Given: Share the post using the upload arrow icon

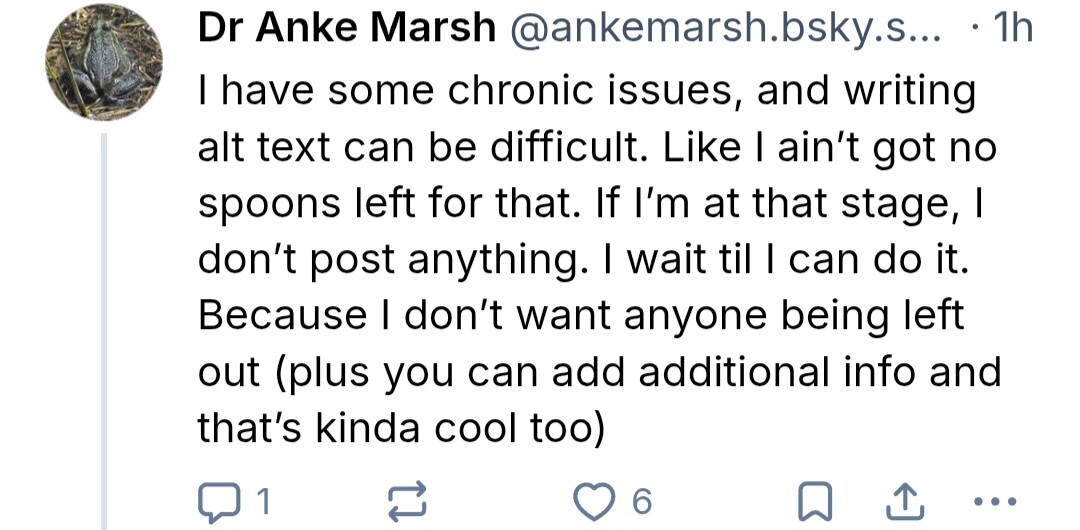Looking at the screenshot, I should pyautogui.click(x=905, y=497).
